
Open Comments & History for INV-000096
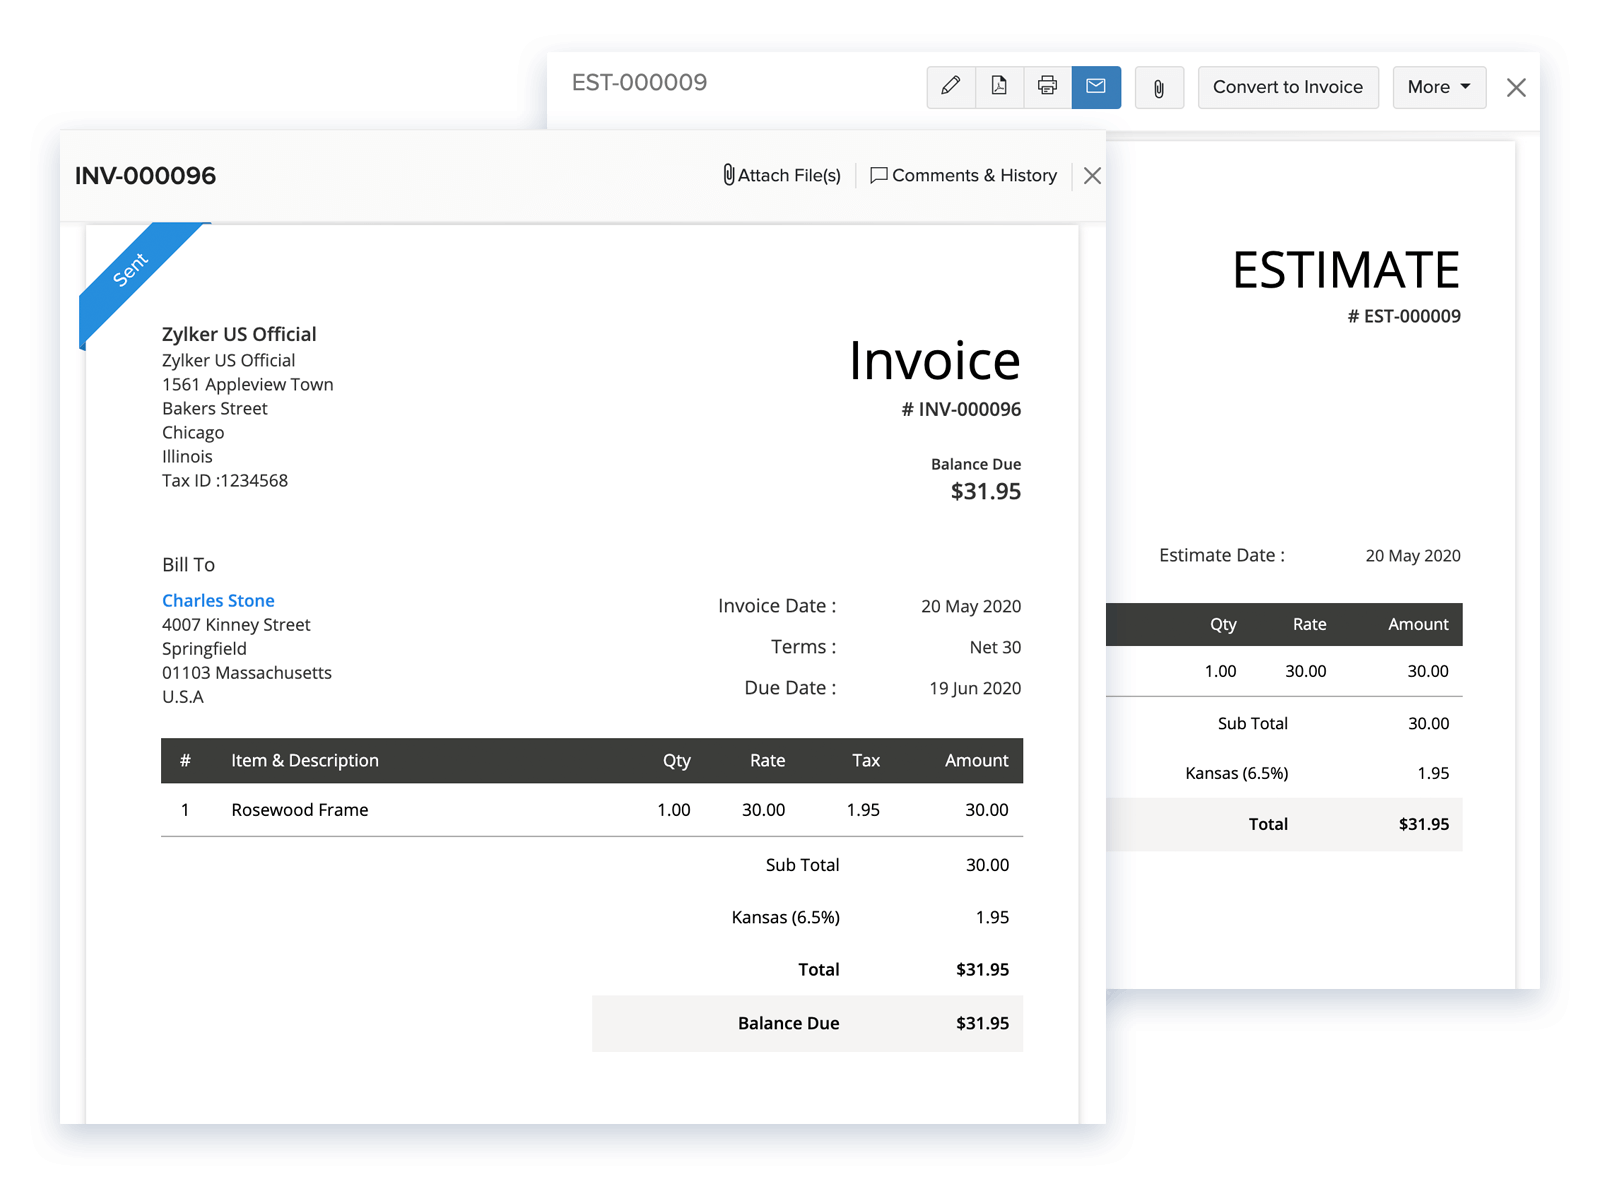(964, 175)
